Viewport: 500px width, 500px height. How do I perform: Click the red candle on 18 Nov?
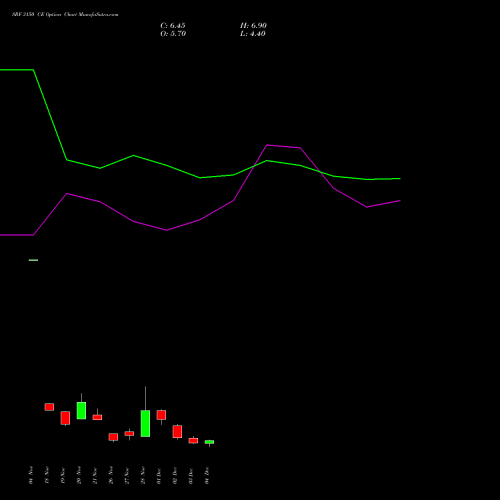[49, 407]
